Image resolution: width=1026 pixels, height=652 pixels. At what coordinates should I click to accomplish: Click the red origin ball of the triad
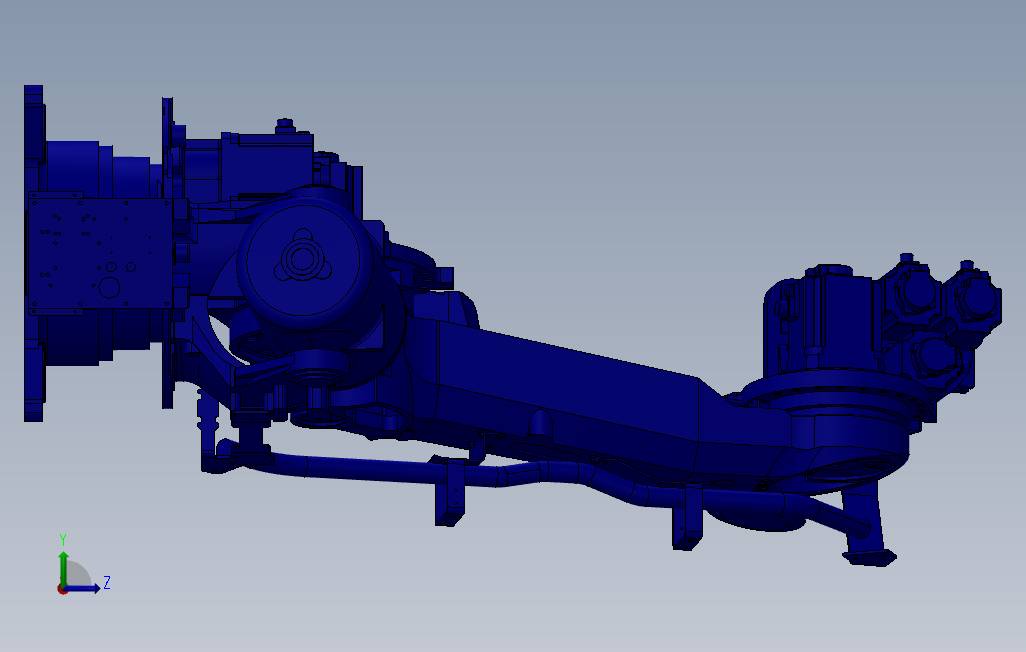(62, 590)
